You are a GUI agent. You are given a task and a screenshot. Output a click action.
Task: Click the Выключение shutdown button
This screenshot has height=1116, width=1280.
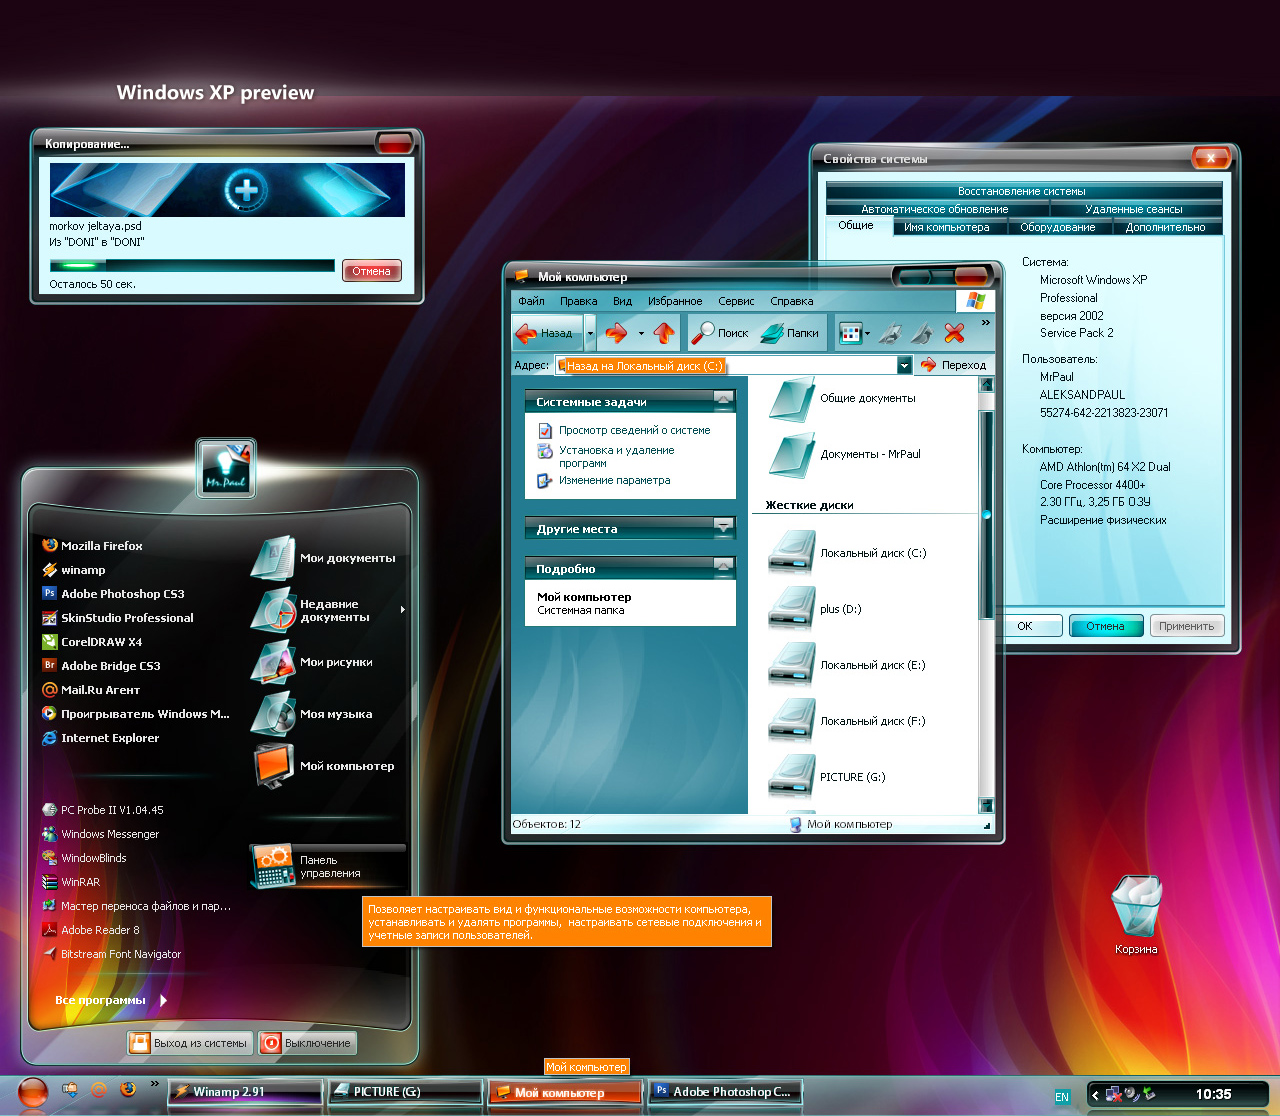306,1043
